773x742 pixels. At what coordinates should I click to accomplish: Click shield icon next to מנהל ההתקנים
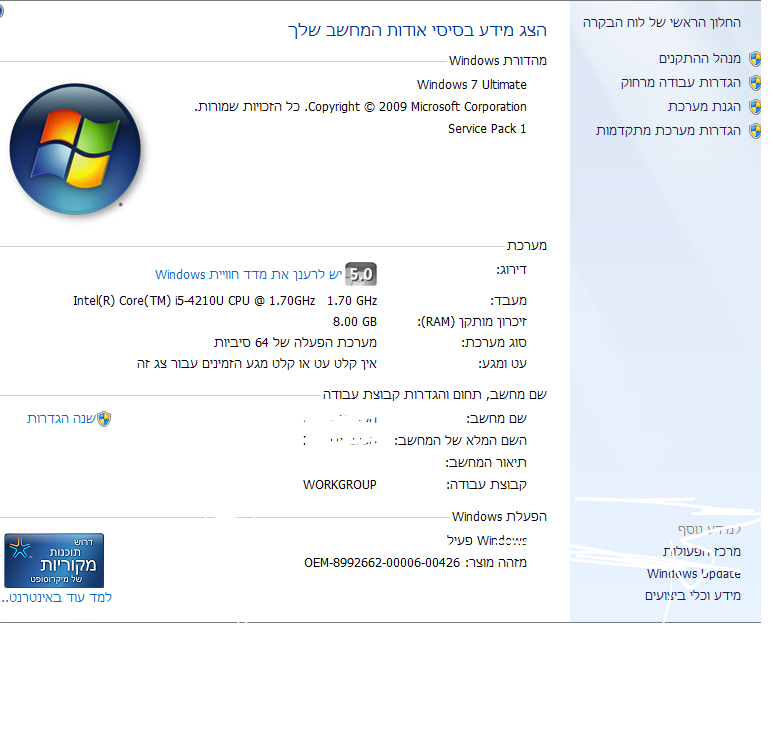[755, 59]
